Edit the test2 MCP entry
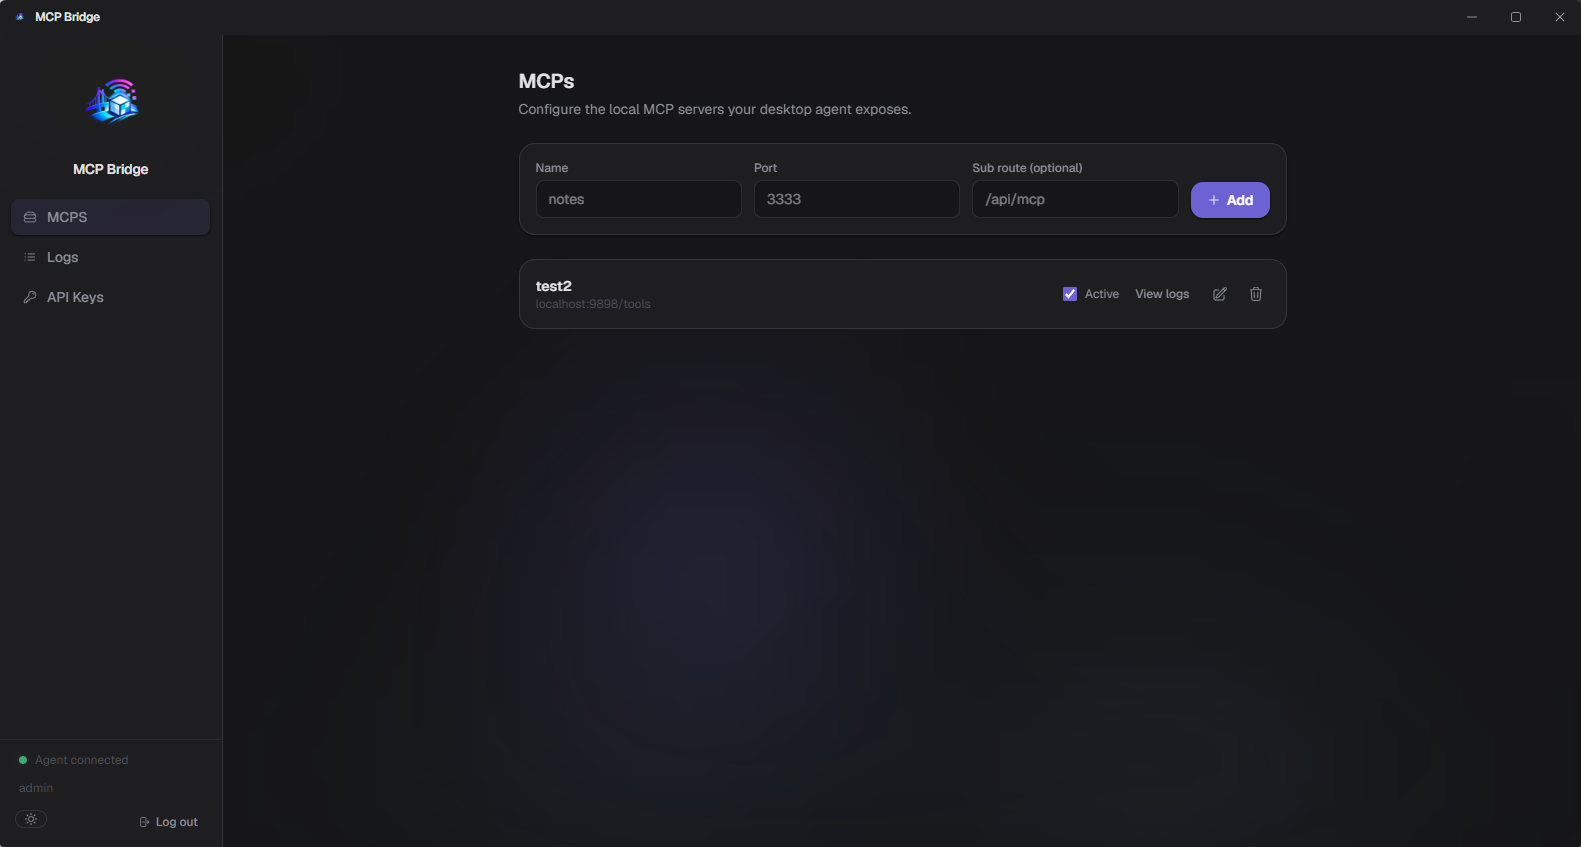This screenshot has height=847, width=1581. pyautogui.click(x=1220, y=294)
